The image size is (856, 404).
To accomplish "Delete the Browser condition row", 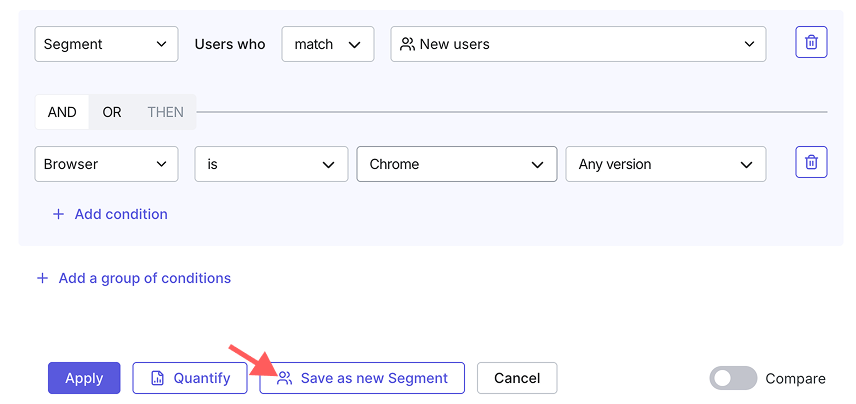I will coord(811,162).
